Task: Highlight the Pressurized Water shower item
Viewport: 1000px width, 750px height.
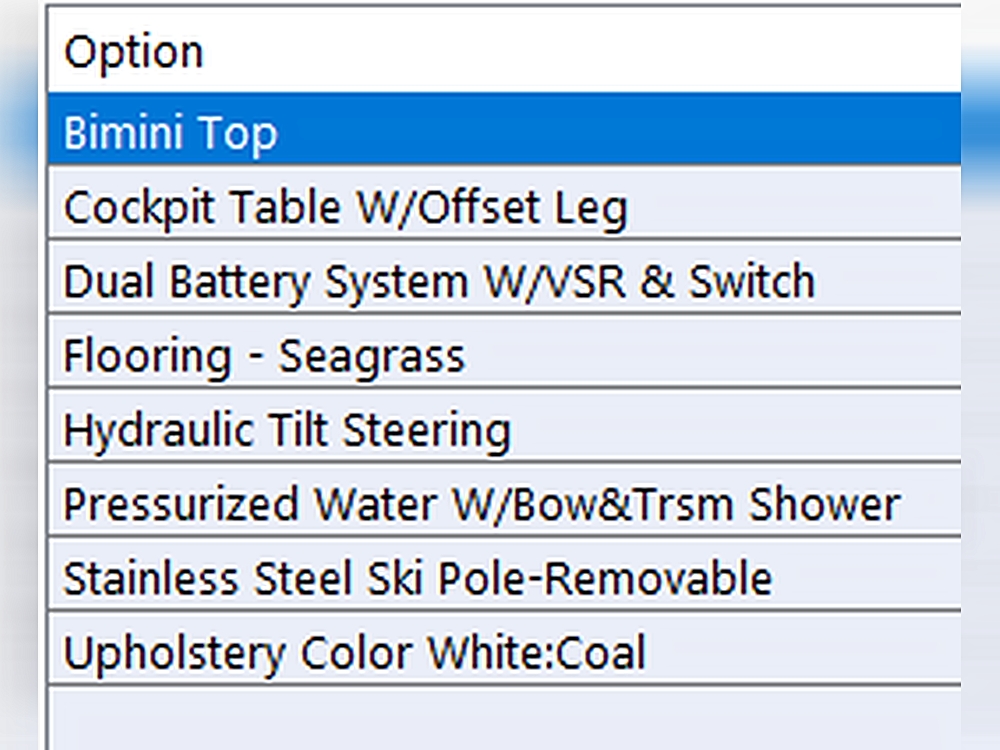Action: pyautogui.click(x=481, y=504)
